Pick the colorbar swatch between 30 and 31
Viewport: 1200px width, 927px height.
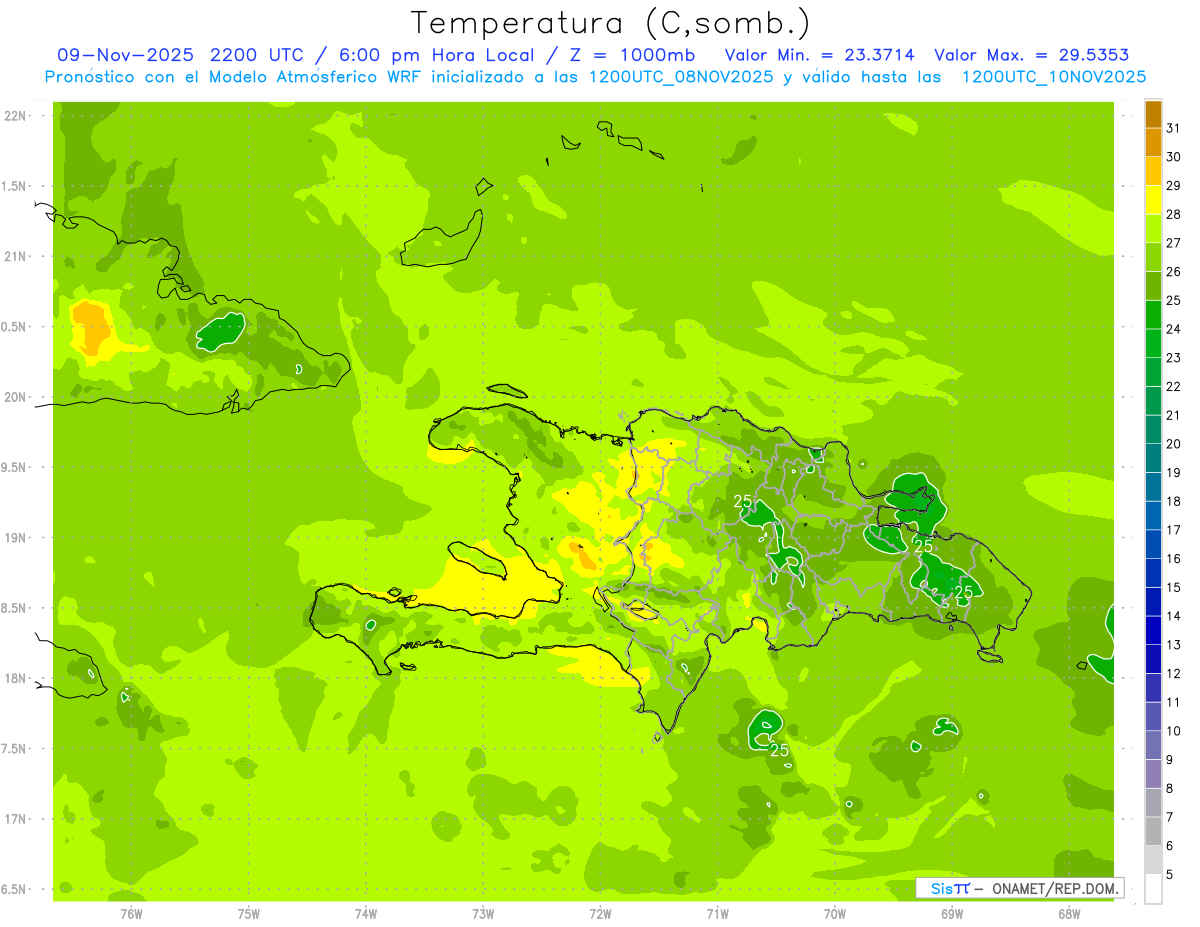[1153, 142]
